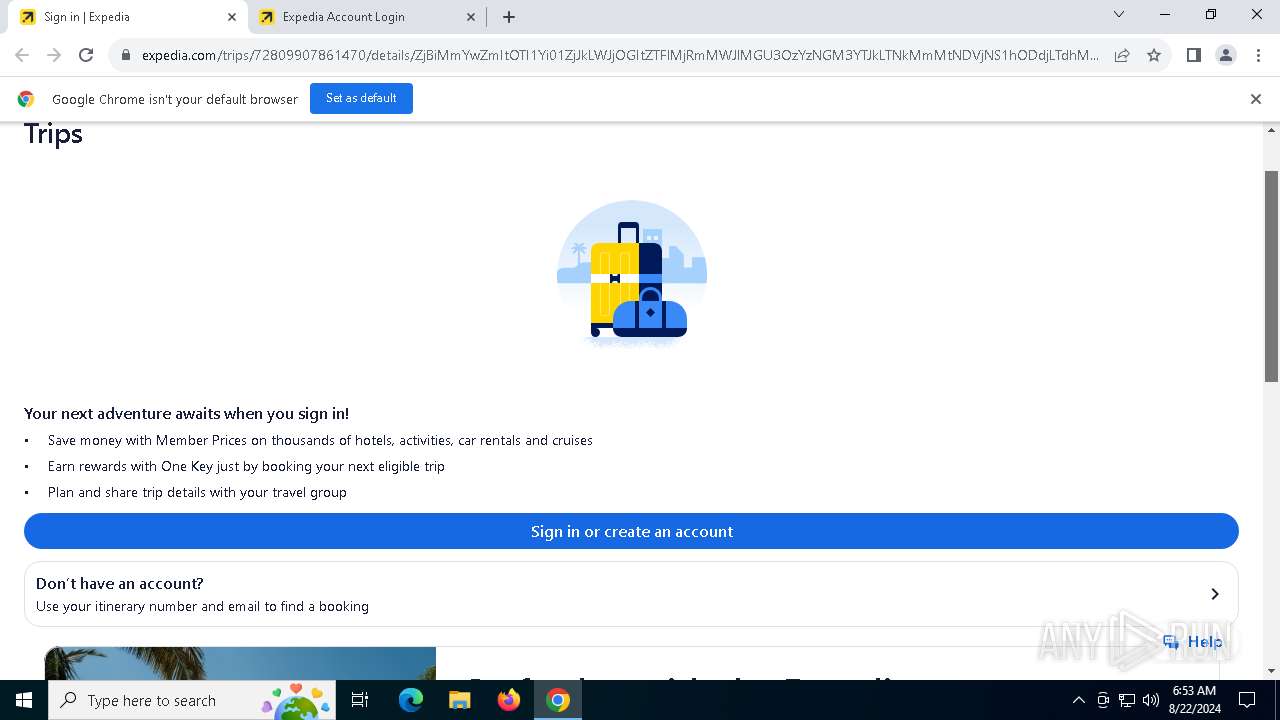Close the Sign in | Expedia tab

[x=232, y=17]
